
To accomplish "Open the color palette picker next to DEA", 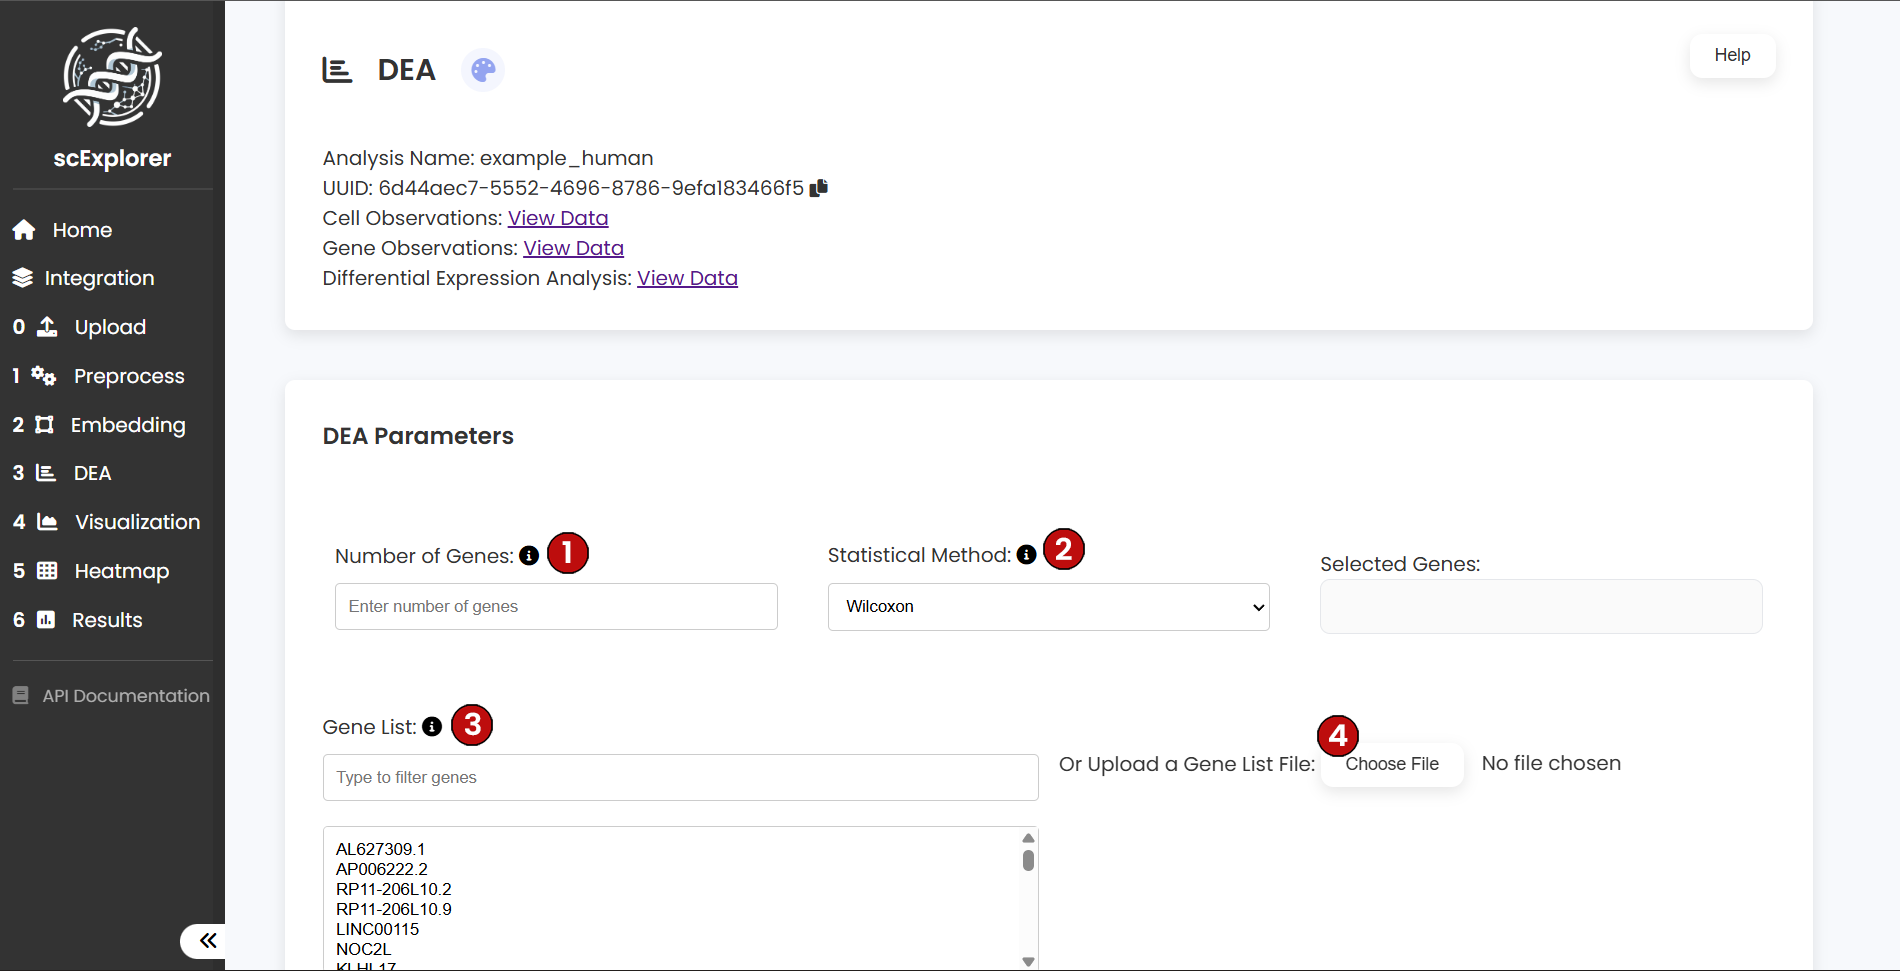I will tap(483, 70).
